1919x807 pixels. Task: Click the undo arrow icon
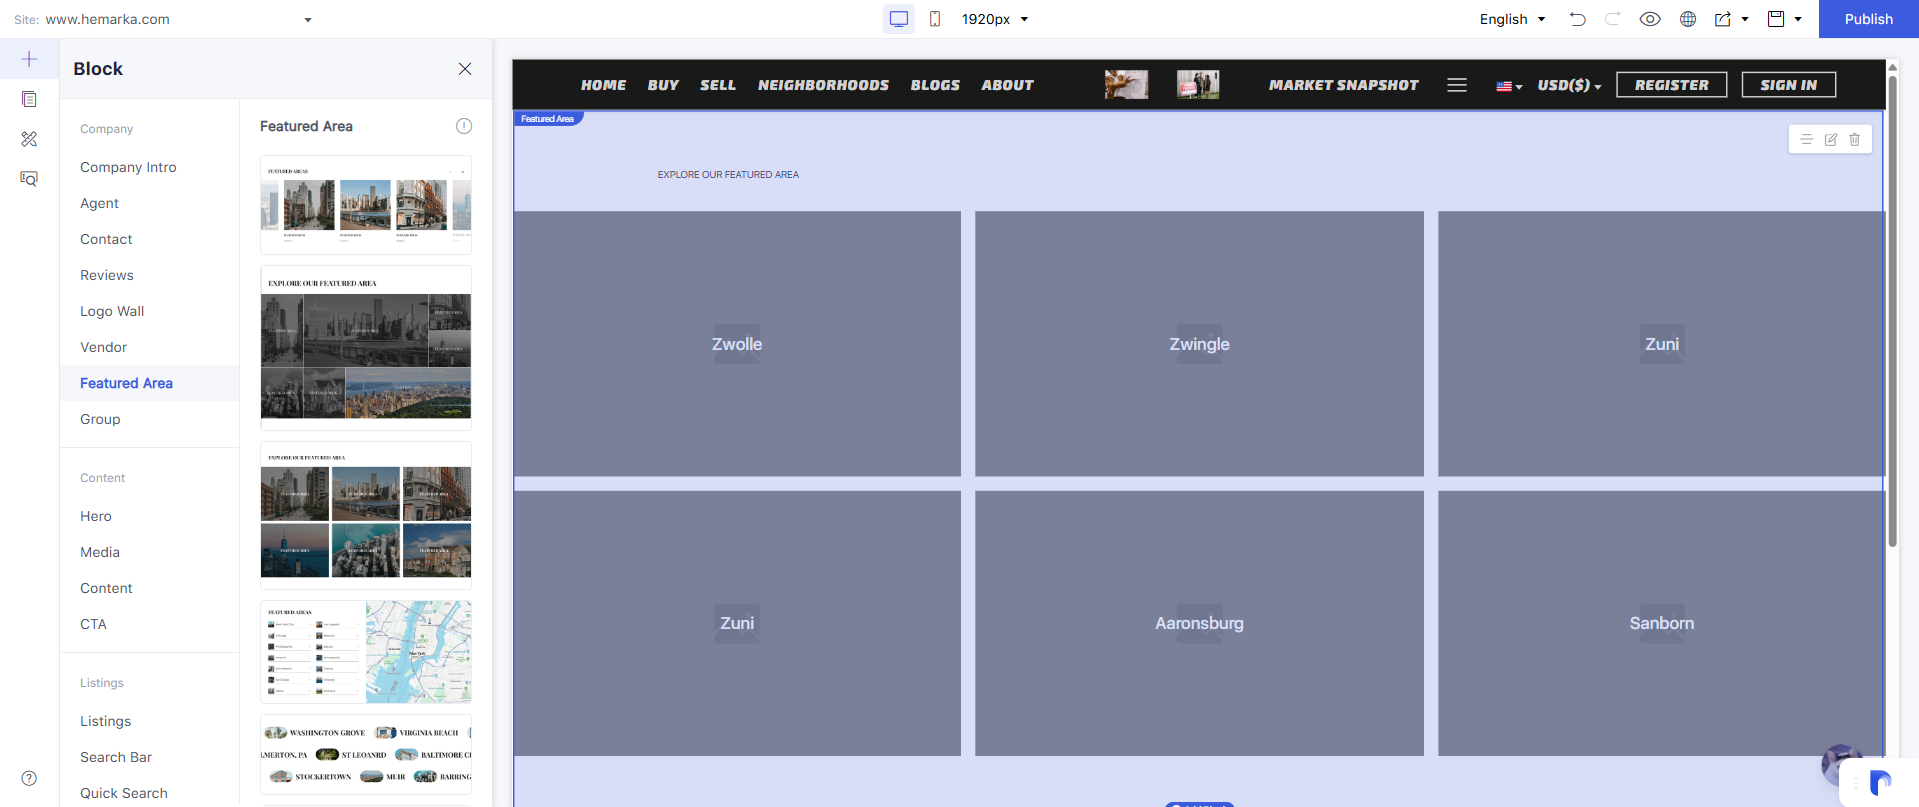click(x=1578, y=19)
